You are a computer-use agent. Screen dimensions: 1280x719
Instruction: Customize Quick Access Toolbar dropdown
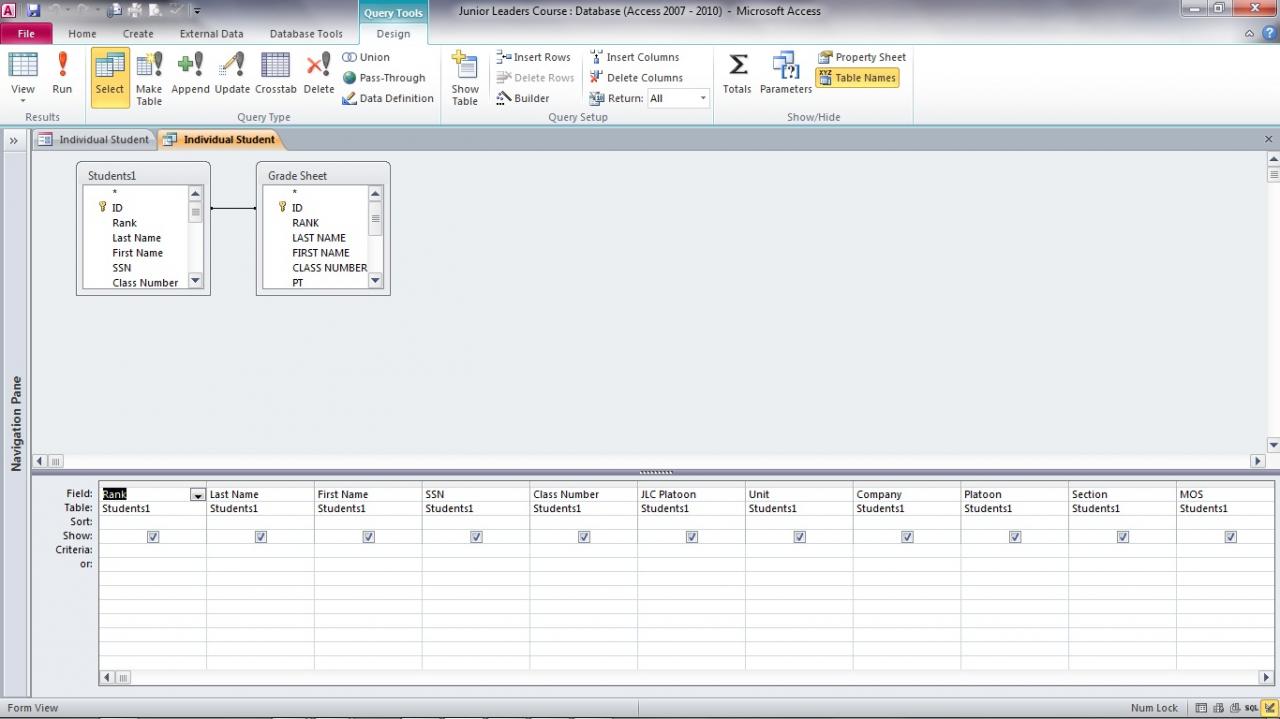click(197, 11)
